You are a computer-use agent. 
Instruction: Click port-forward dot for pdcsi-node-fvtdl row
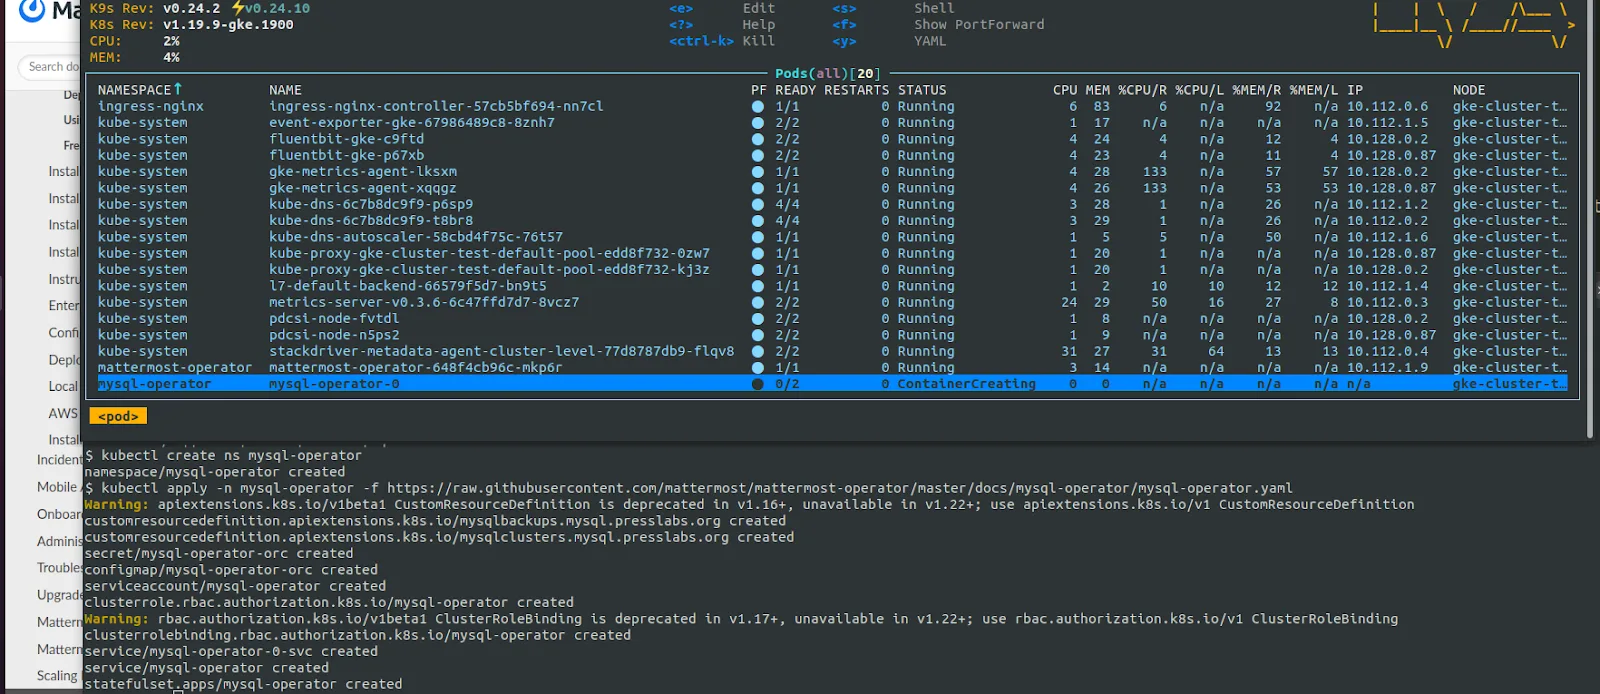coord(758,319)
